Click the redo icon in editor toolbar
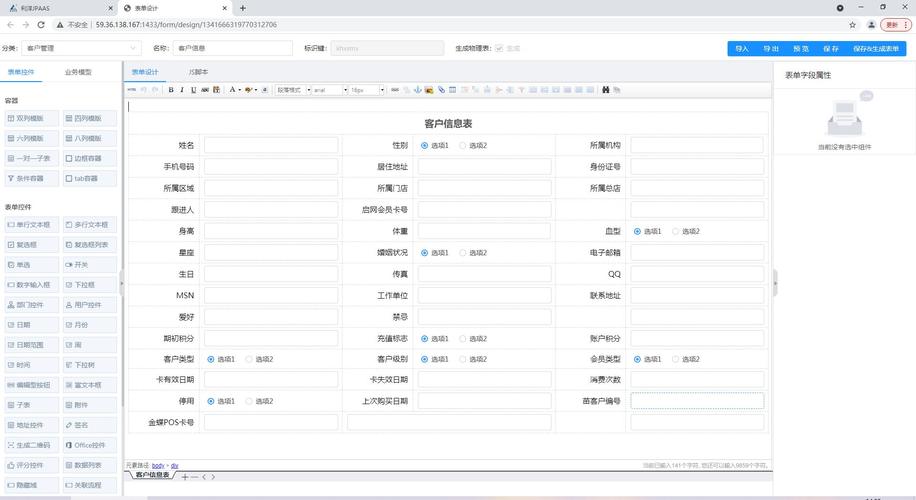The width and height of the screenshot is (916, 500). pos(155,89)
